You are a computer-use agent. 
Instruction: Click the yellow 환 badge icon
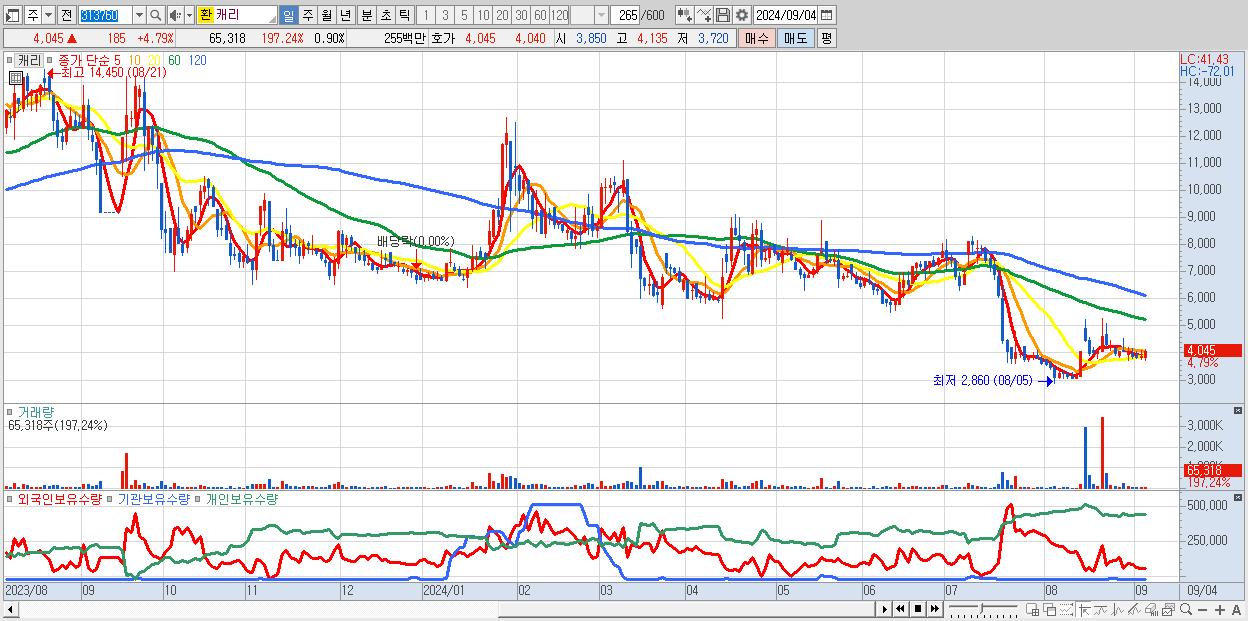click(x=205, y=16)
